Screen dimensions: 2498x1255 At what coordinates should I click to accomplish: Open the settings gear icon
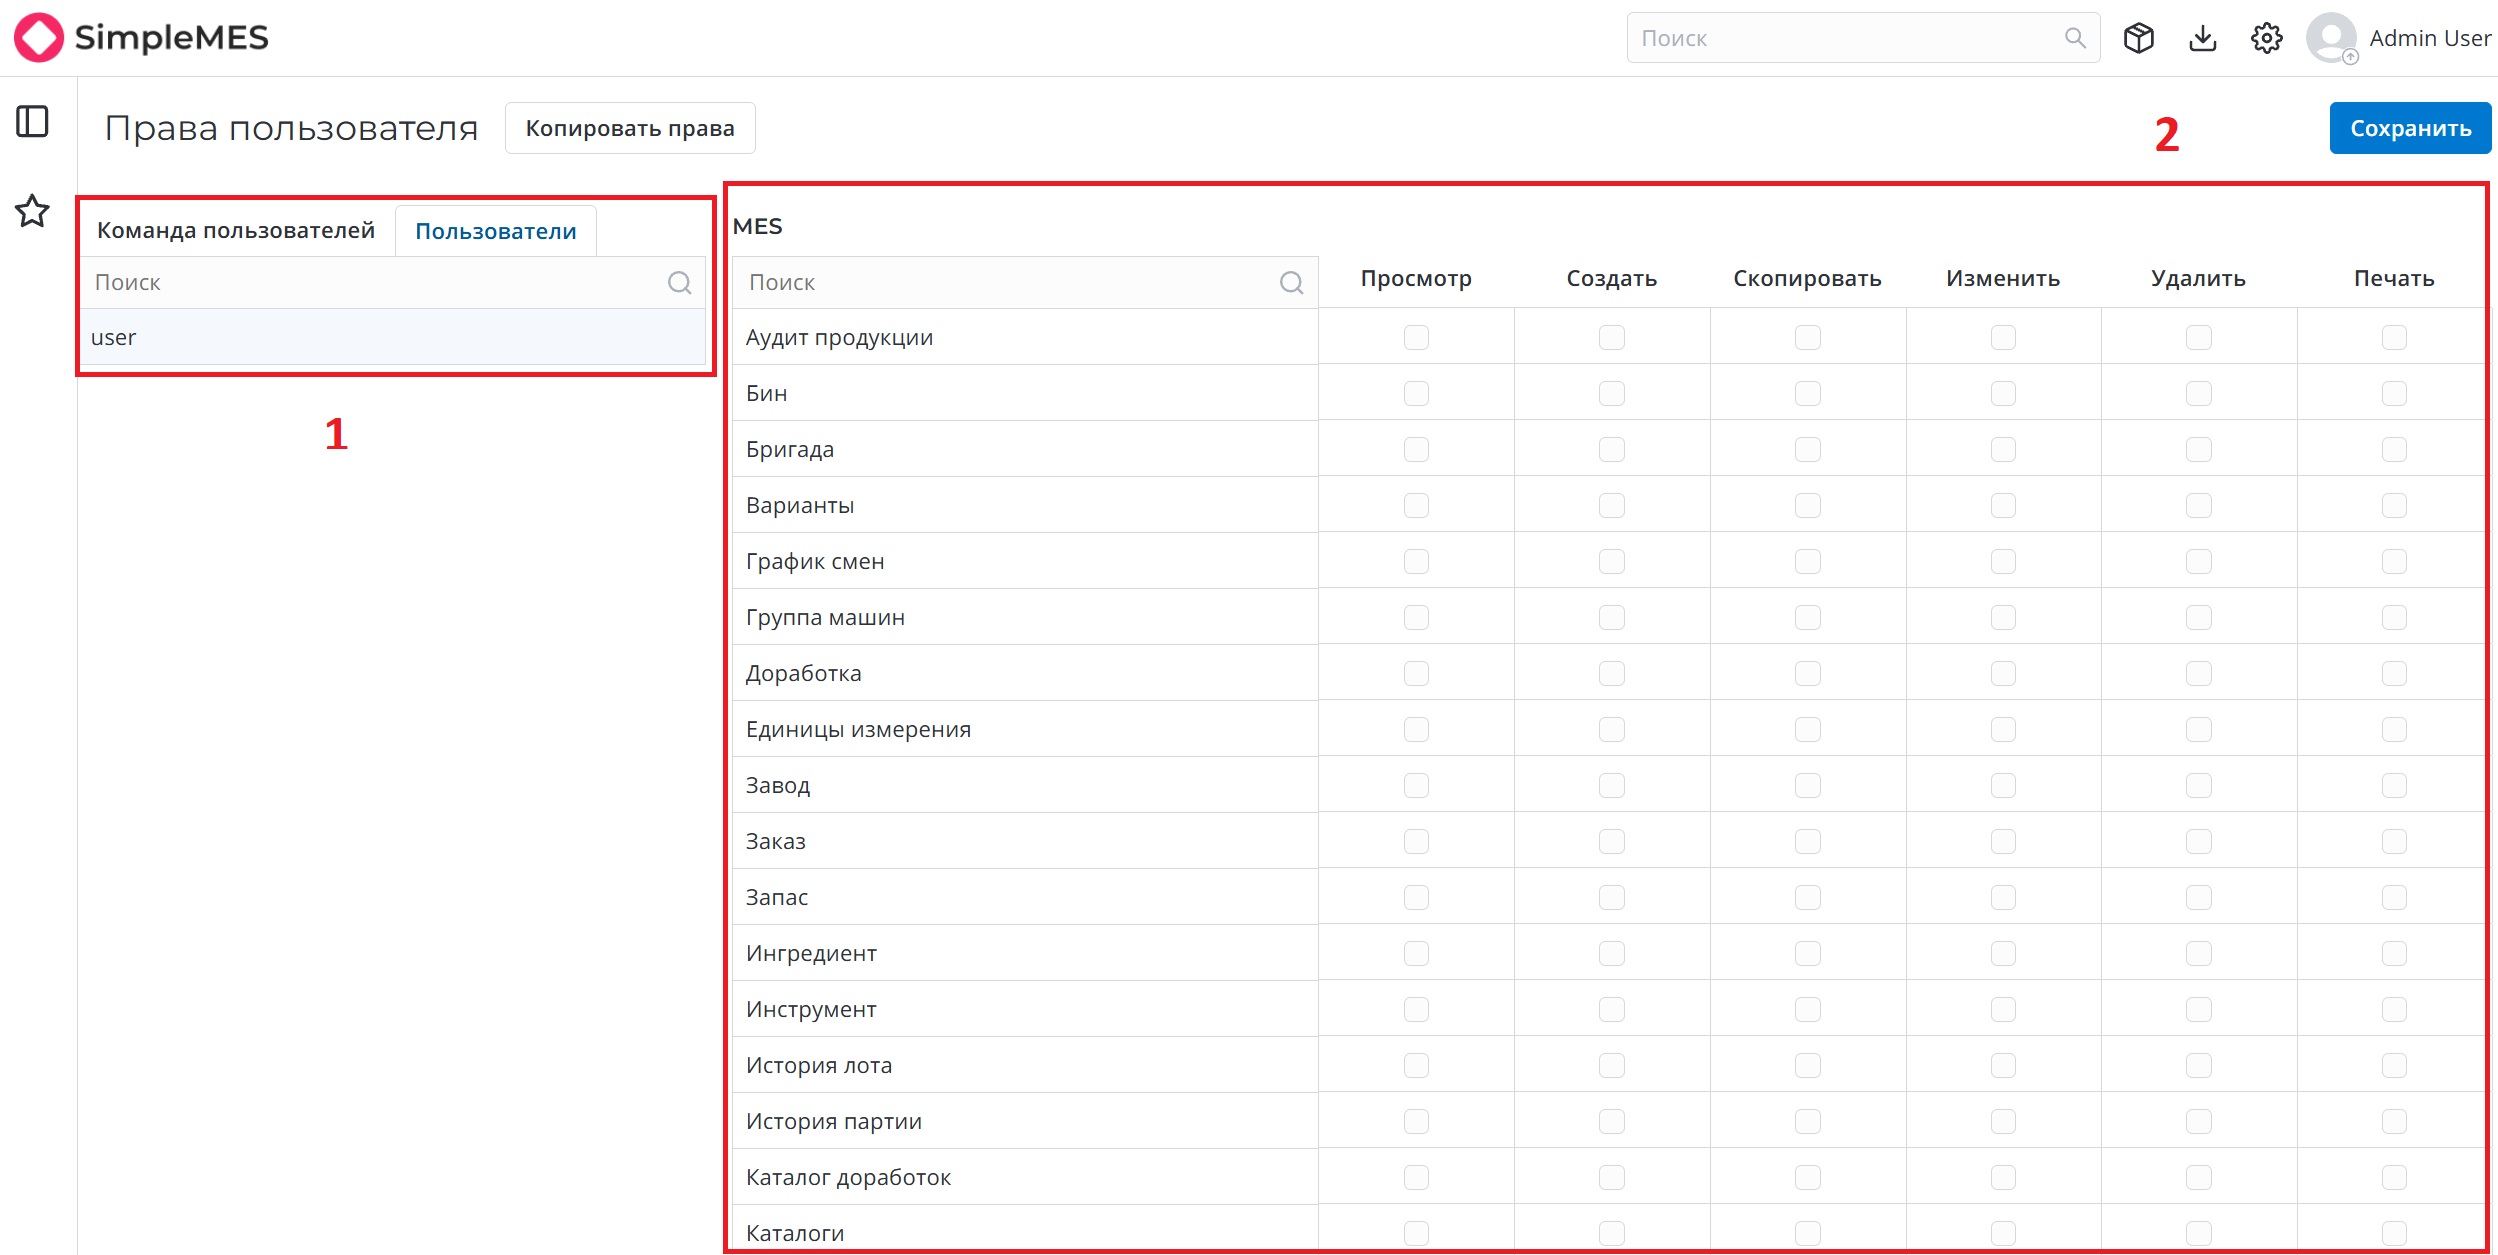[x=2267, y=38]
